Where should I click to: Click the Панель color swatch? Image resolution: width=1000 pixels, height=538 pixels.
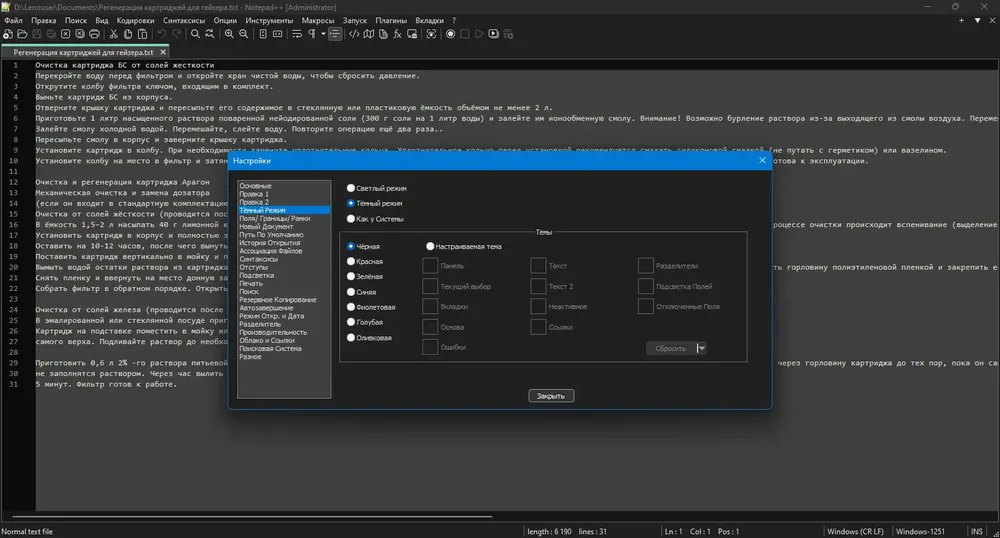[430, 266]
